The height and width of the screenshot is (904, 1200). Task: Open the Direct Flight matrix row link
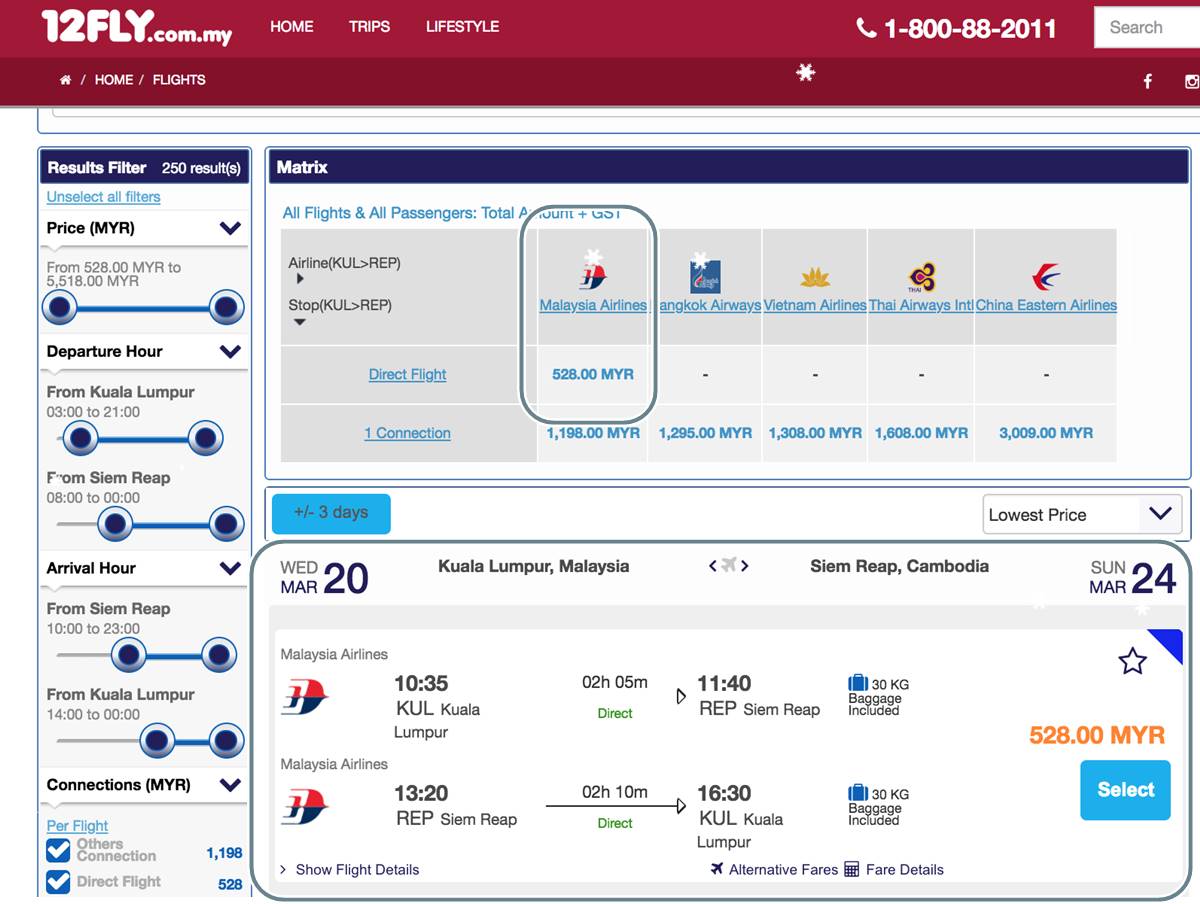407,374
